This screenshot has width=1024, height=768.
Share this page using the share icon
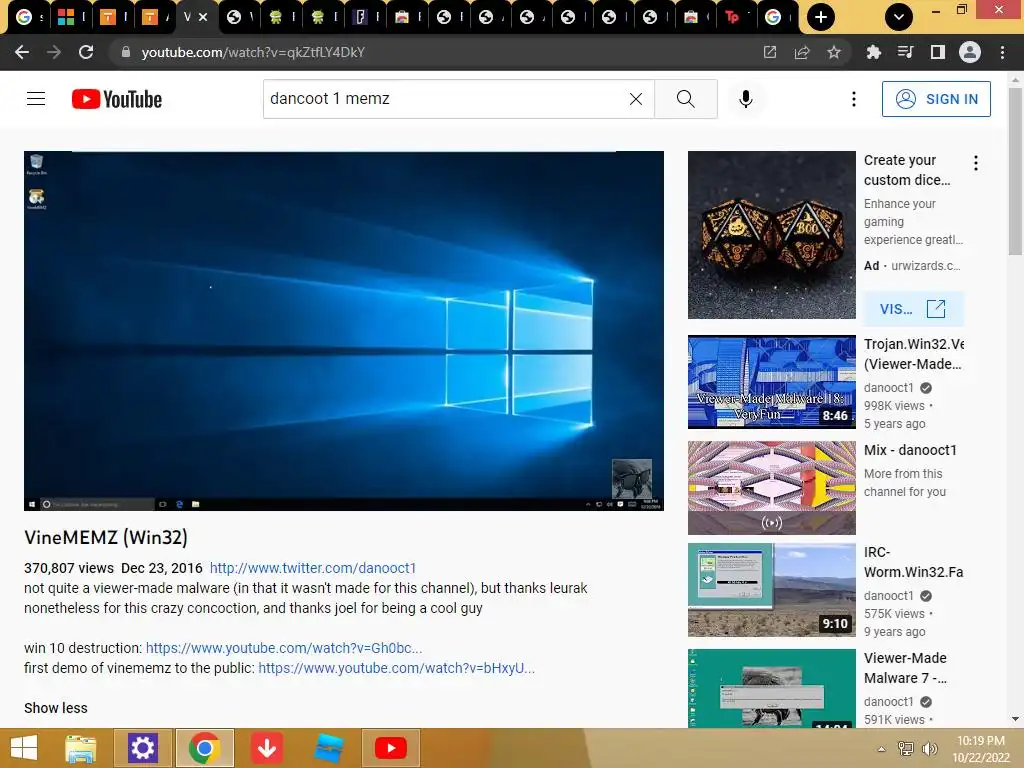[802, 52]
